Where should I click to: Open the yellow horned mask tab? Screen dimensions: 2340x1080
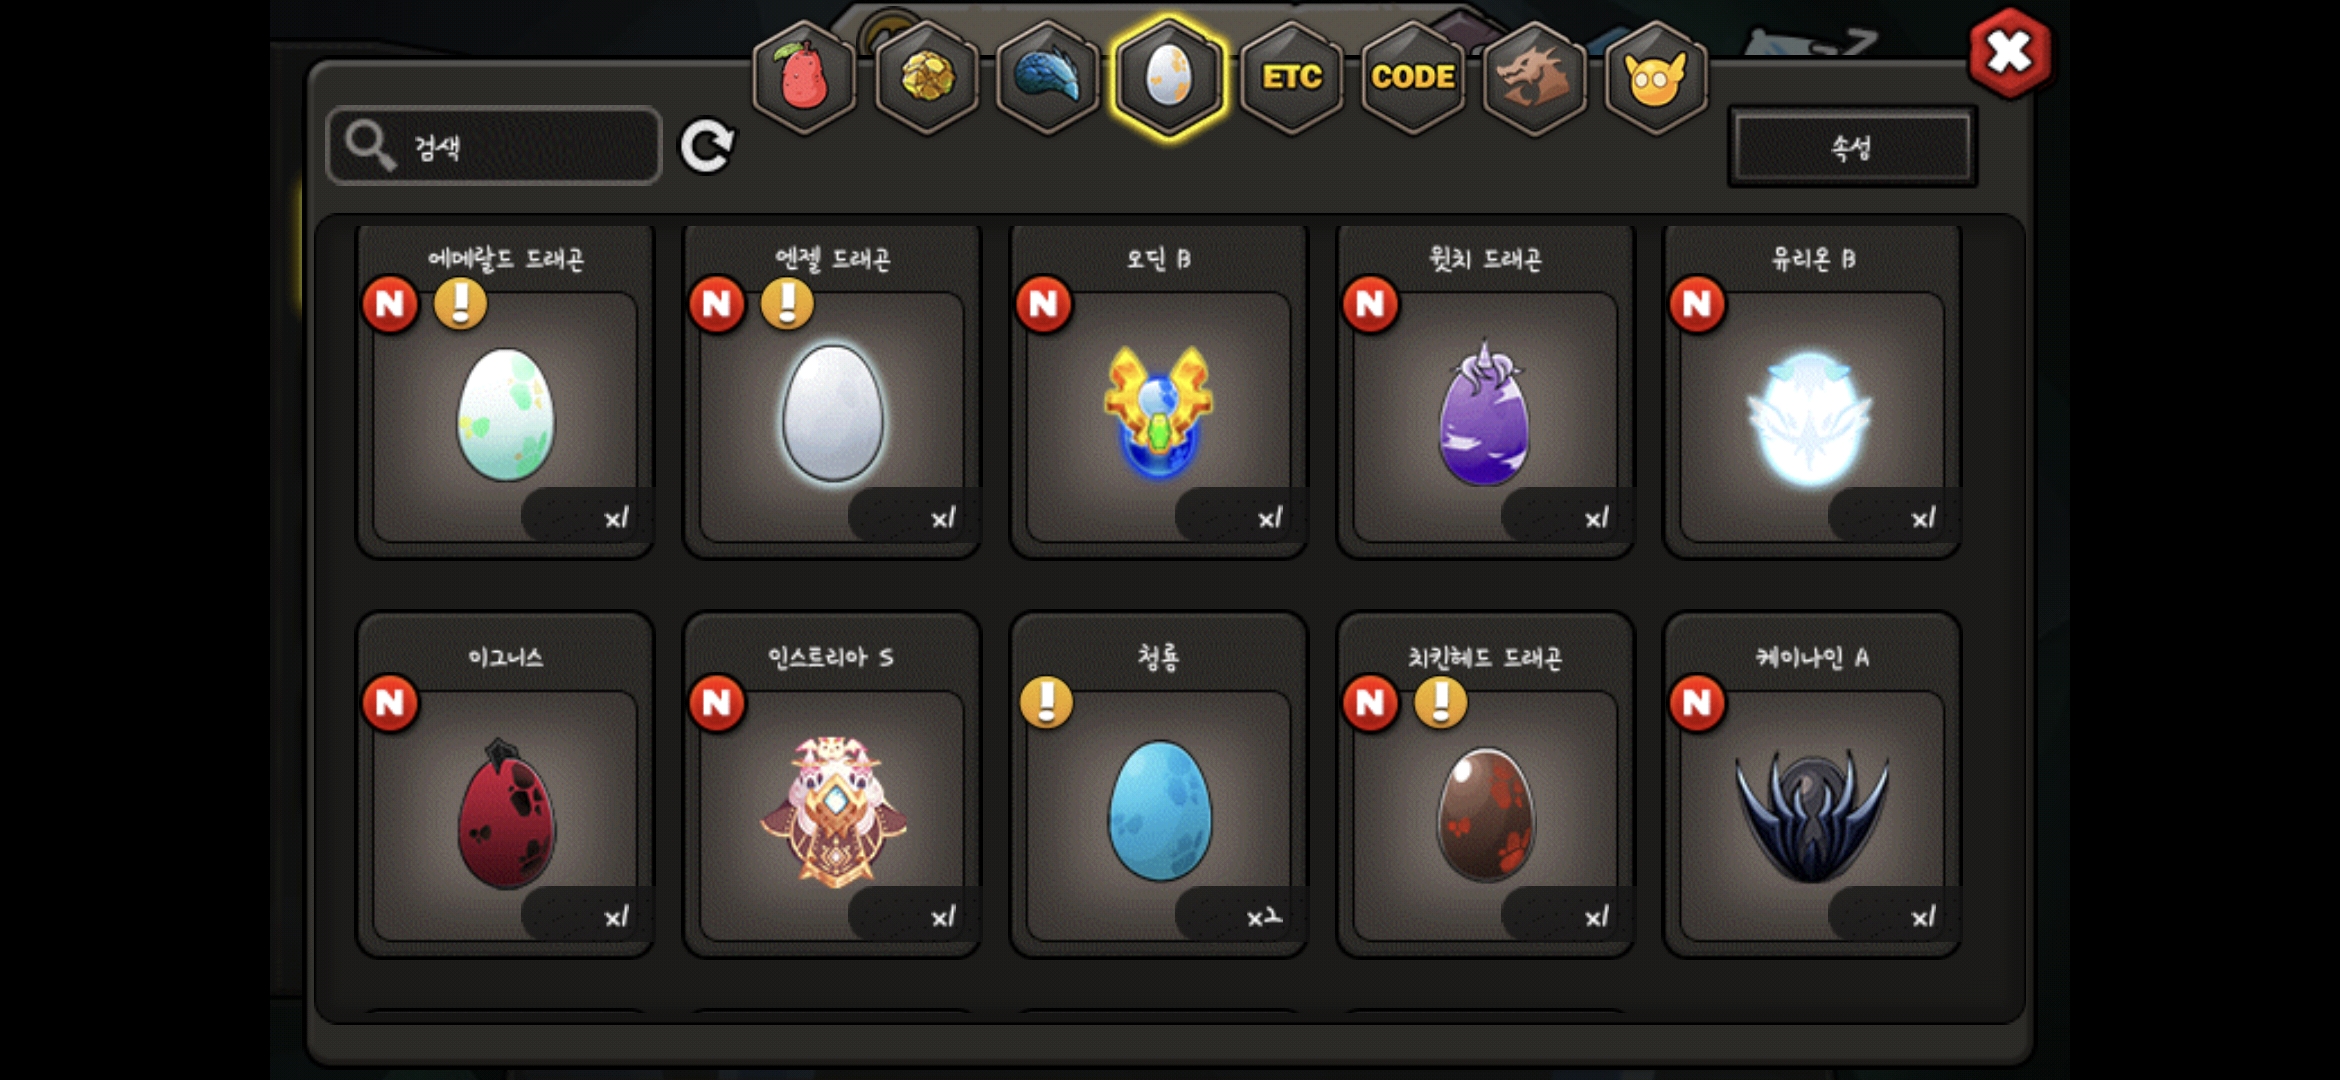[x=1656, y=78]
